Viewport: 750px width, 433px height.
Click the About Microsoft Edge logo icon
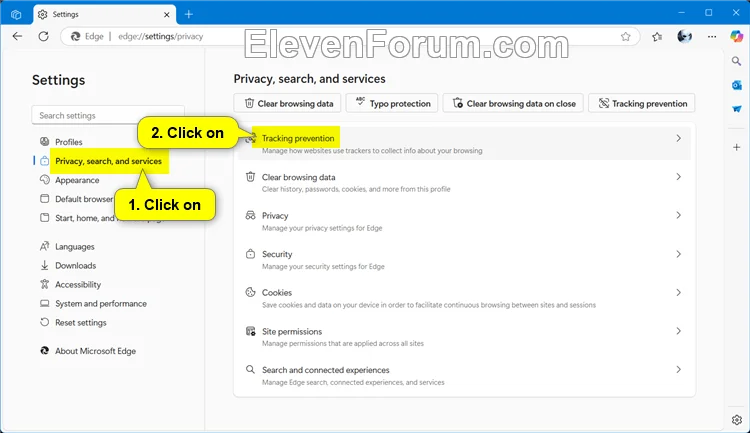coord(44,351)
